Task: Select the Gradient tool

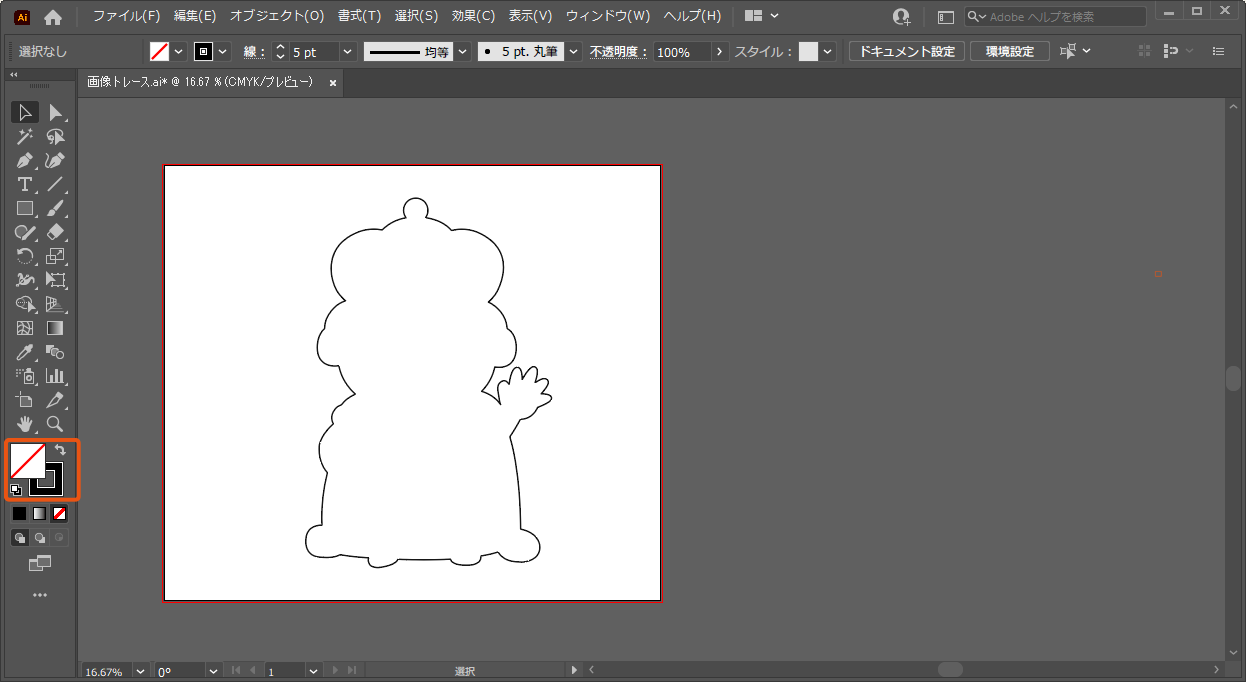Action: [56, 328]
